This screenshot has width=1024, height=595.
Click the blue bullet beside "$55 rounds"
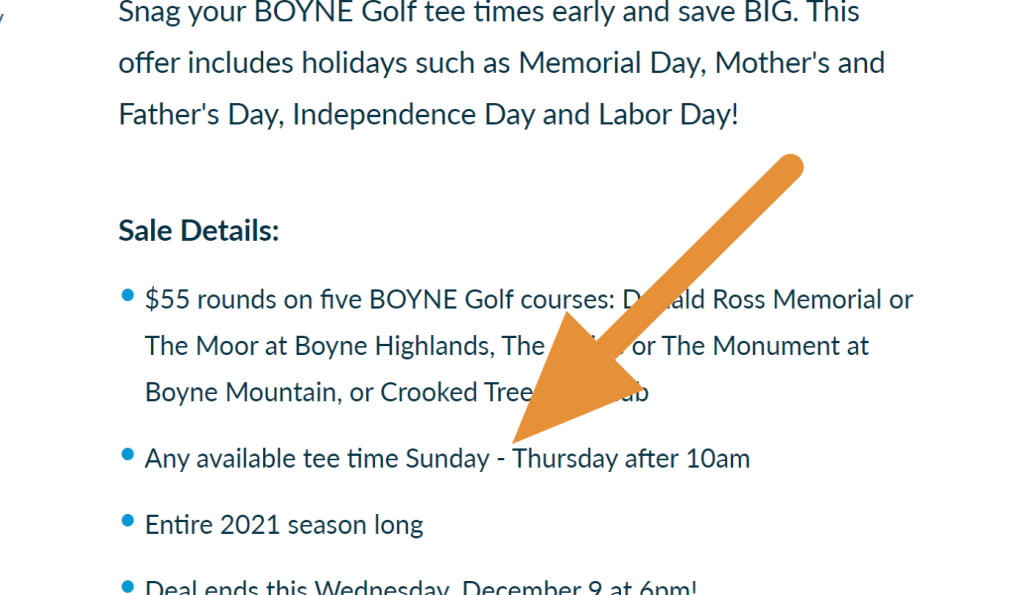127,295
